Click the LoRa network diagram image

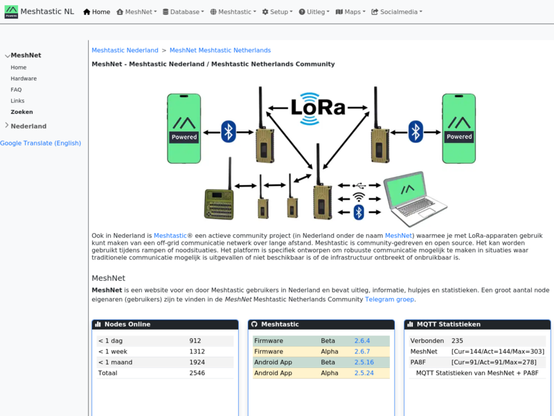(321, 156)
